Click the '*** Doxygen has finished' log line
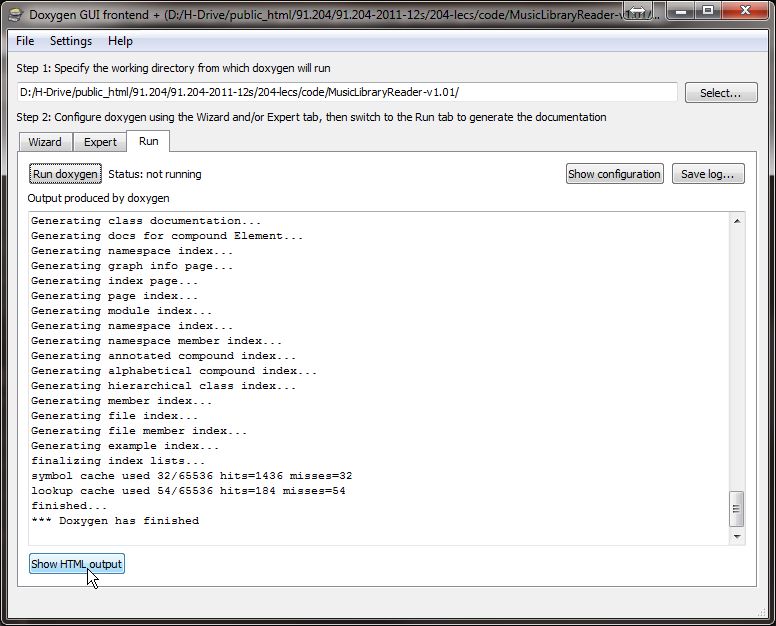The image size is (776, 626). click(x=115, y=521)
